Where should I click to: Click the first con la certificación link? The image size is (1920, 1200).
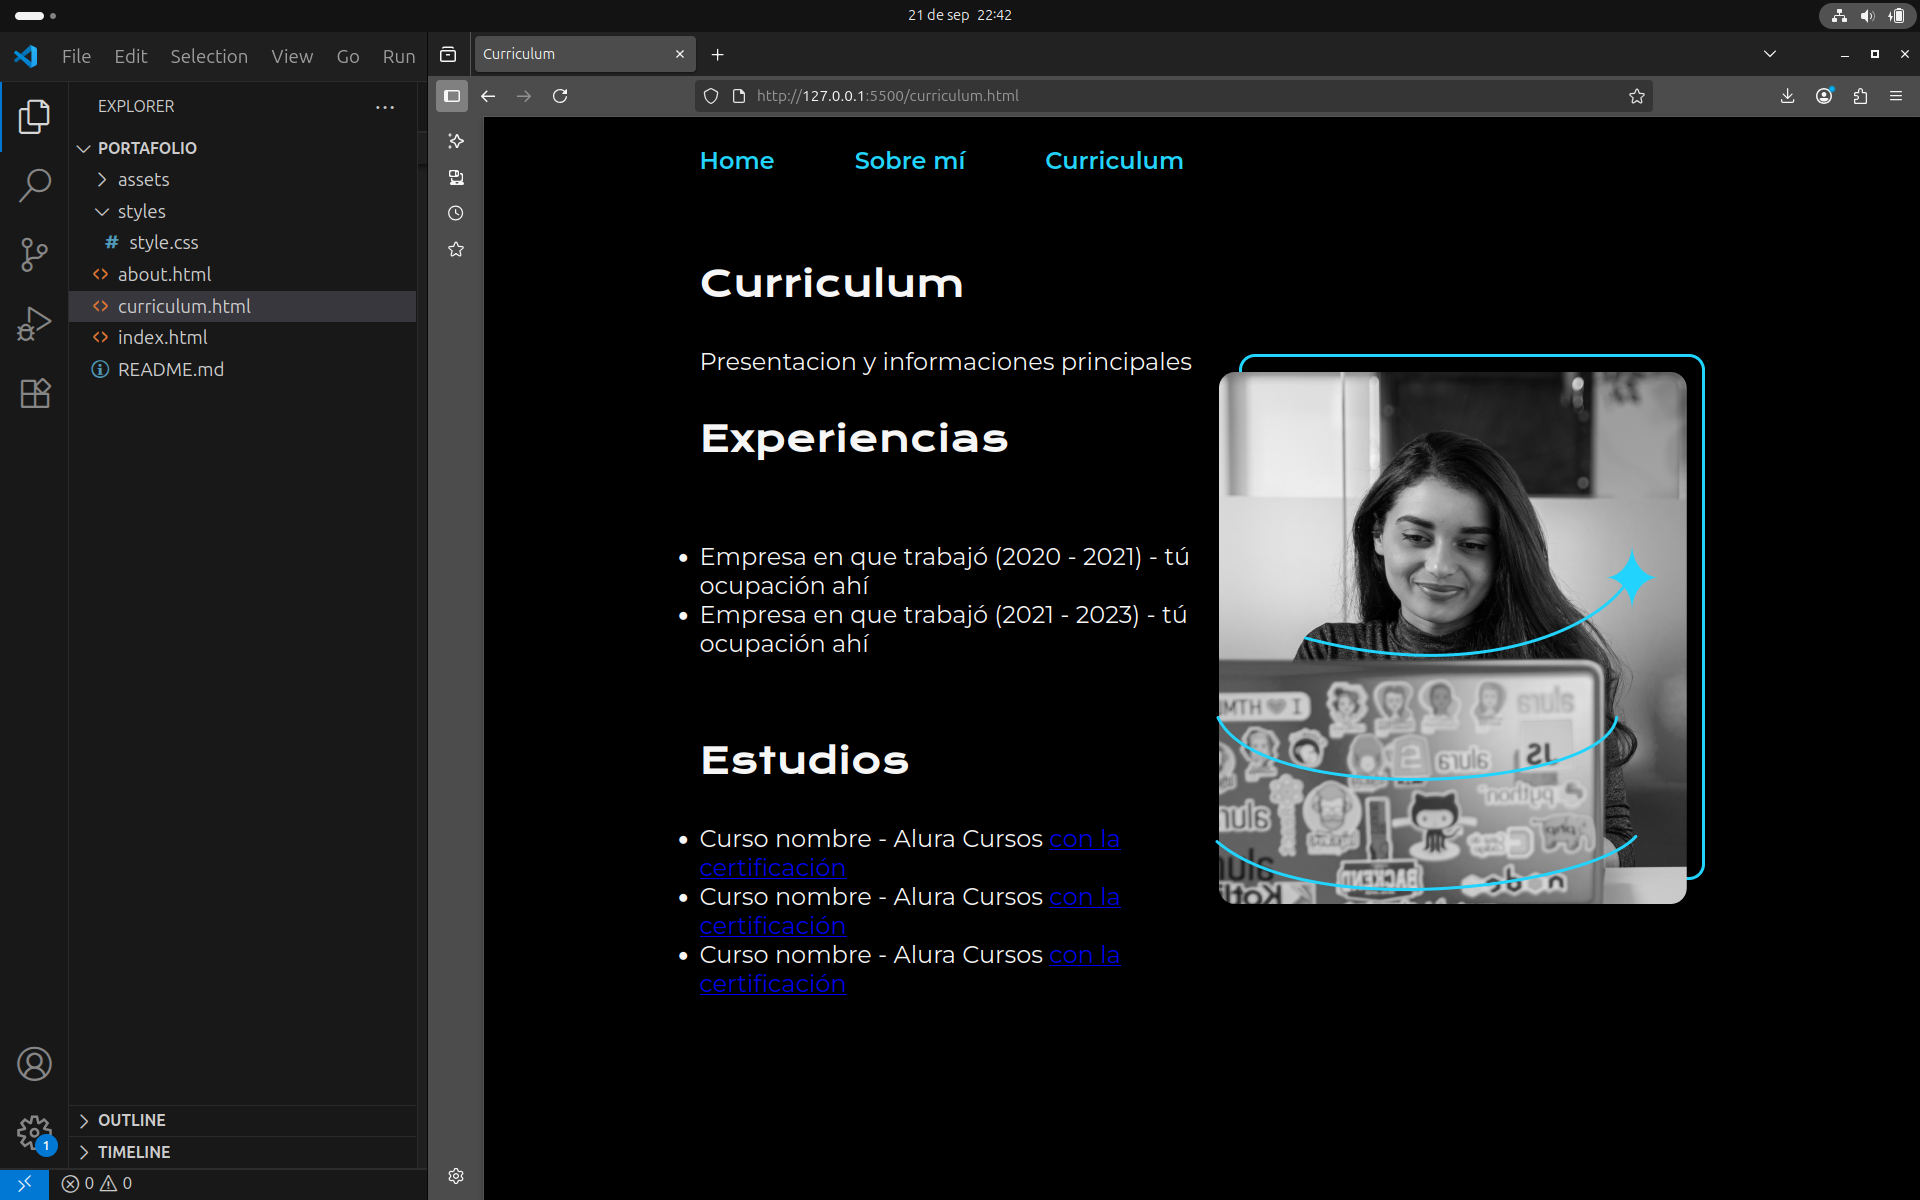click(1083, 839)
